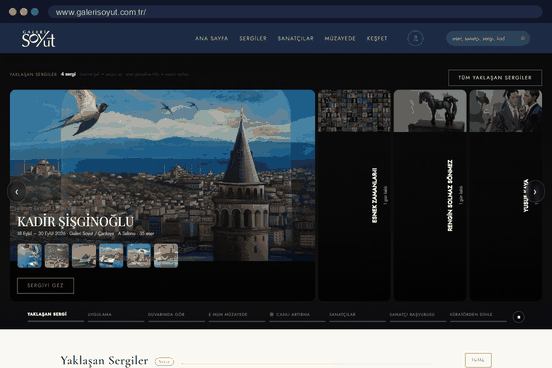
Task: Open second artwork thumbnail under Kadir Şişginoğlu
Action: click(57, 256)
